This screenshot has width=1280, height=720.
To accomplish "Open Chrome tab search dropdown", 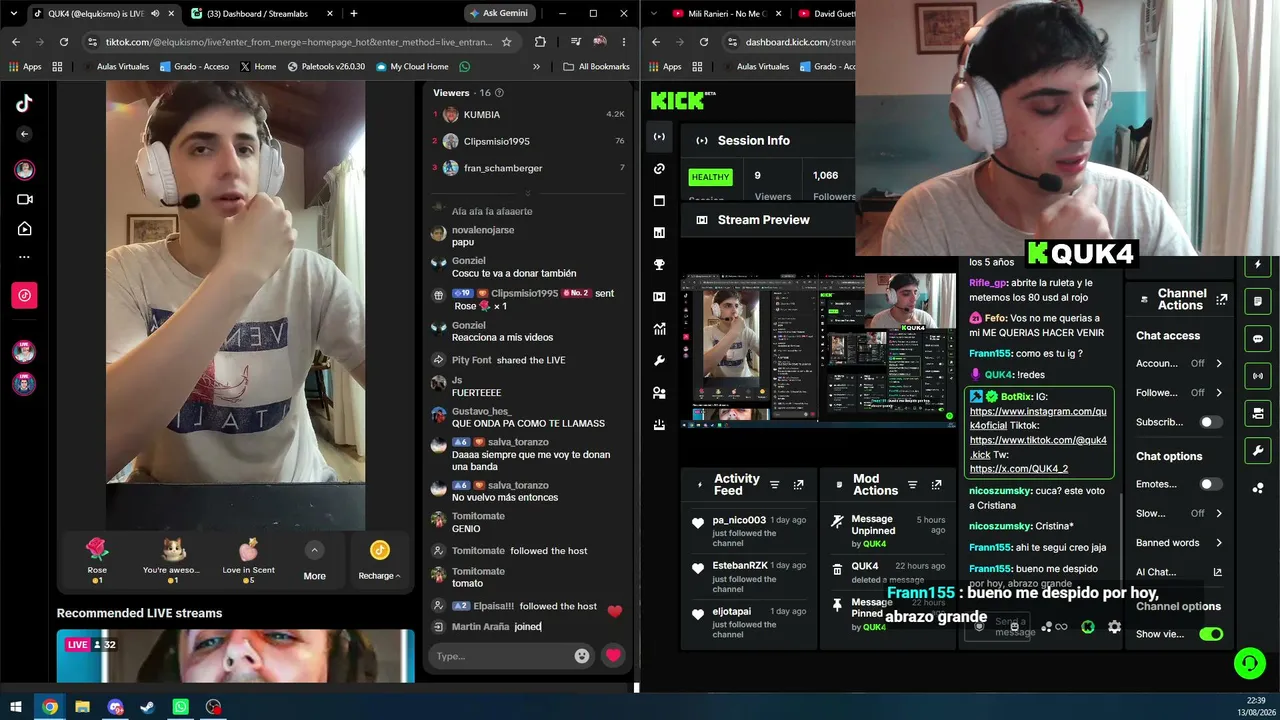I will [14, 14].
